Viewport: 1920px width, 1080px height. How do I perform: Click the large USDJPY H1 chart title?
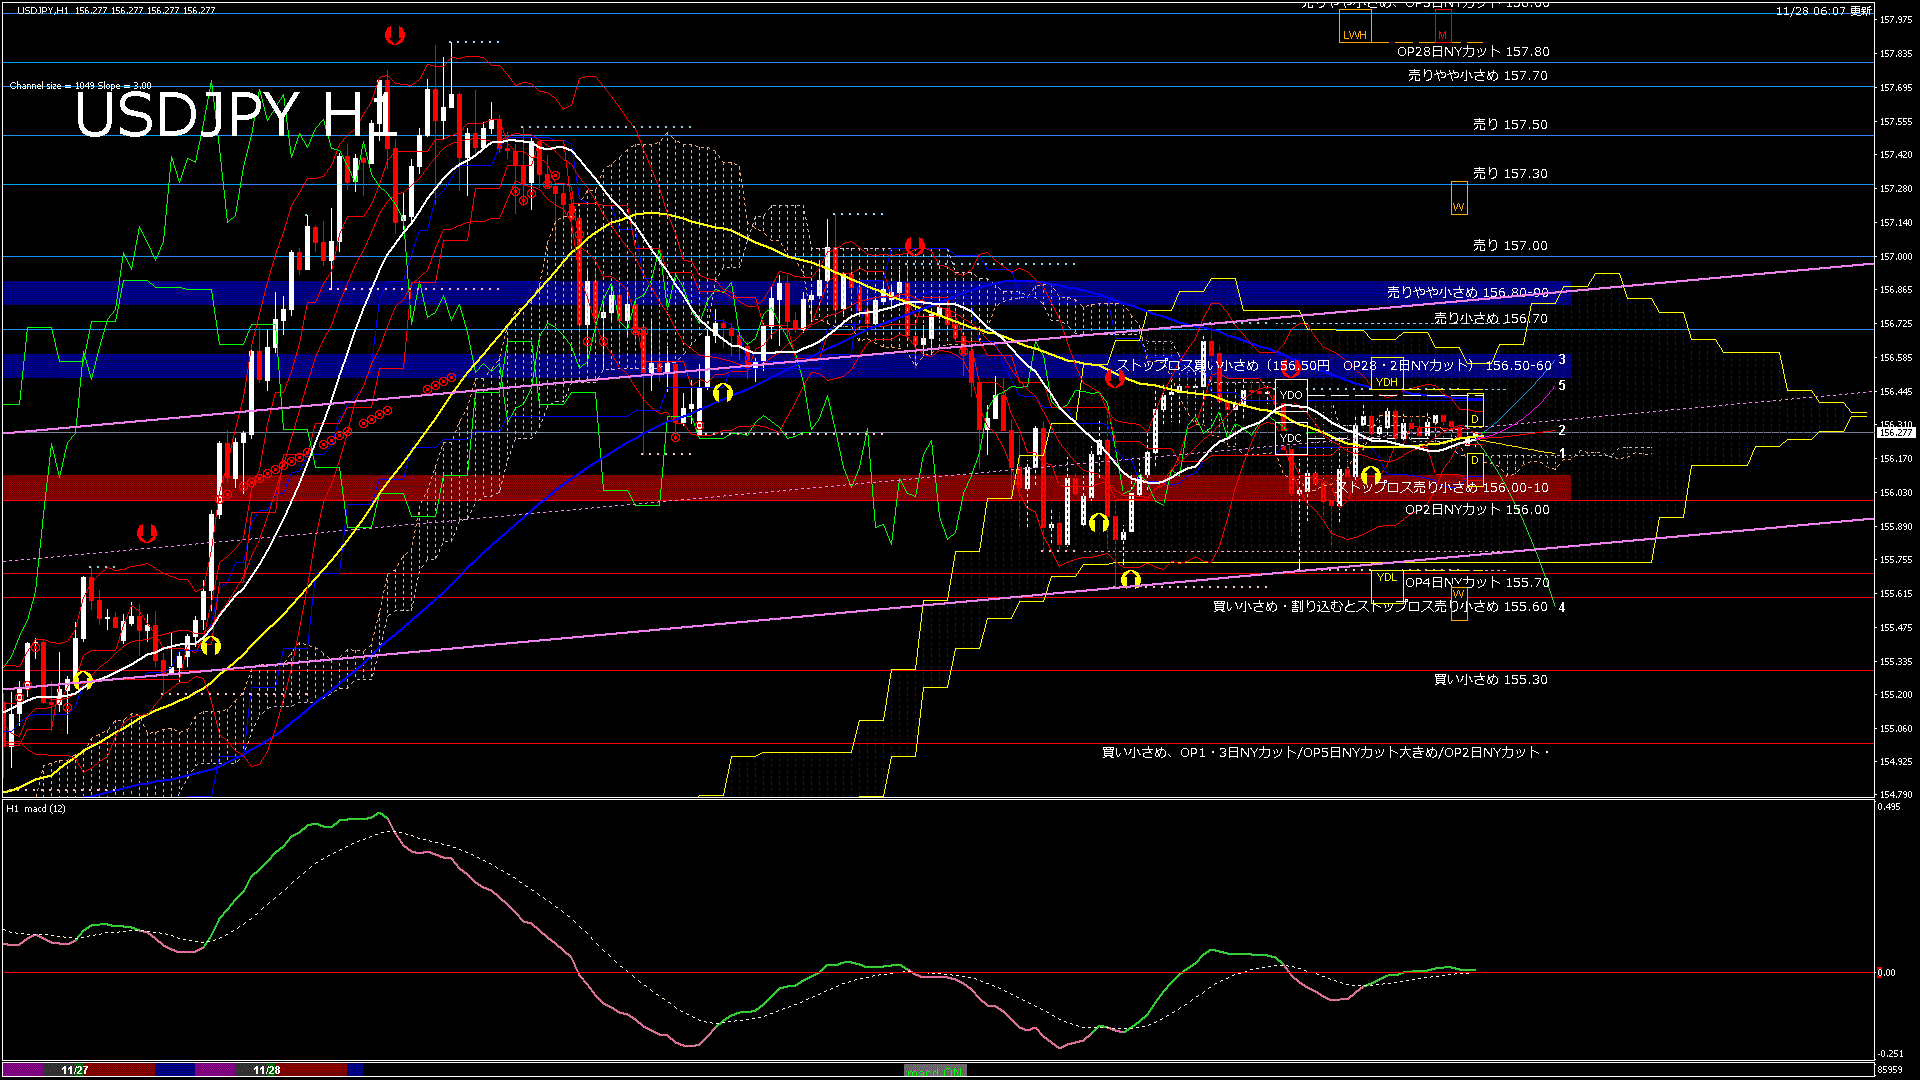(235, 114)
